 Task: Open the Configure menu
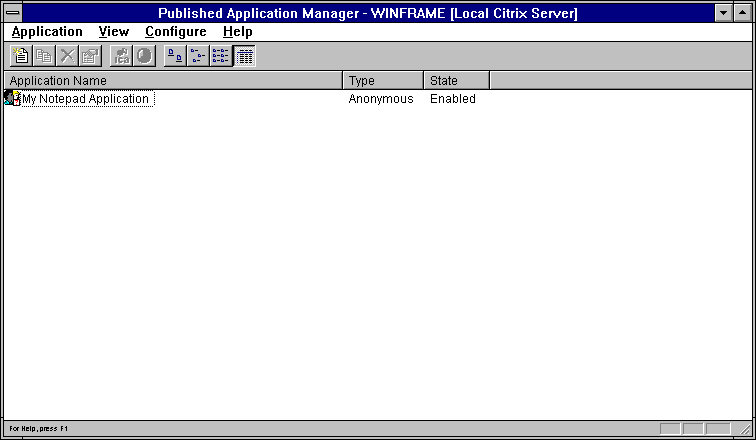point(176,32)
